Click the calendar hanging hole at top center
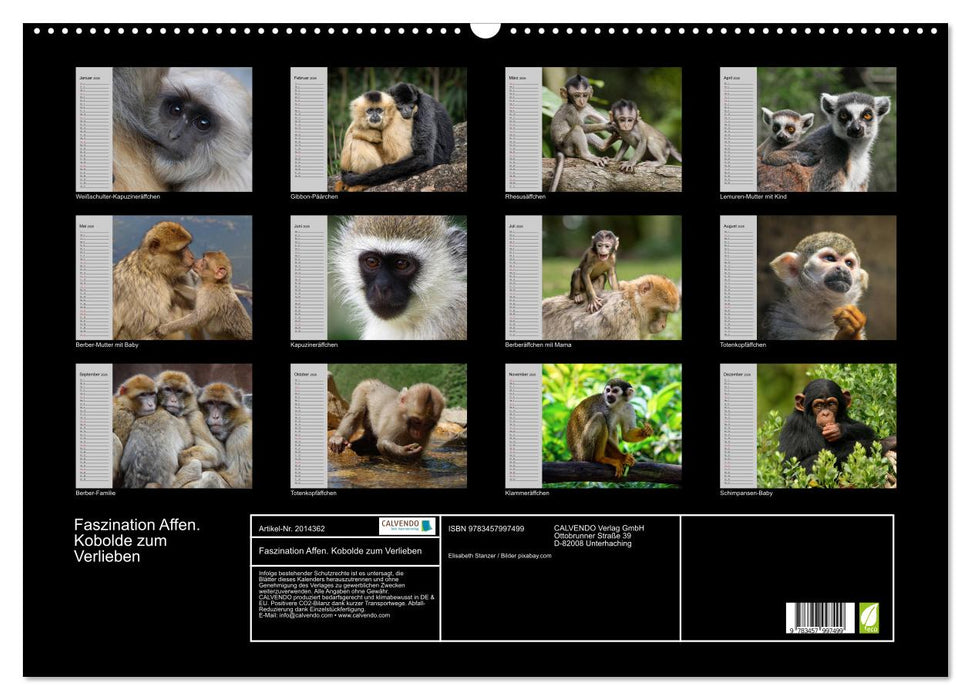This screenshot has width=971, height=700. click(x=485, y=28)
